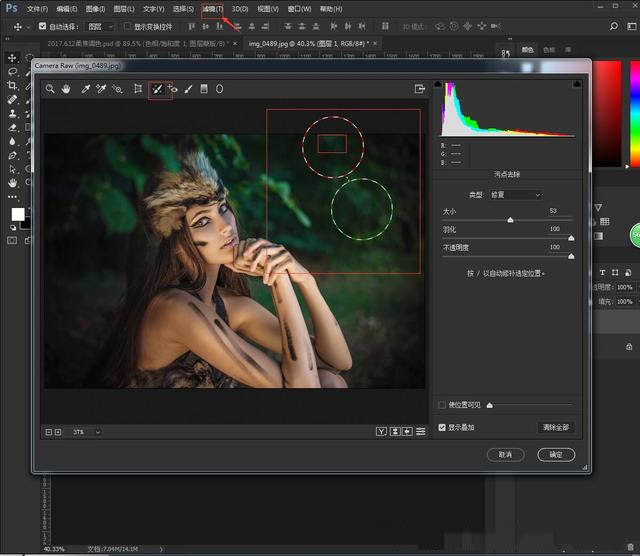
Task: Select the Radial Filter tool
Action: pyautogui.click(x=219, y=89)
